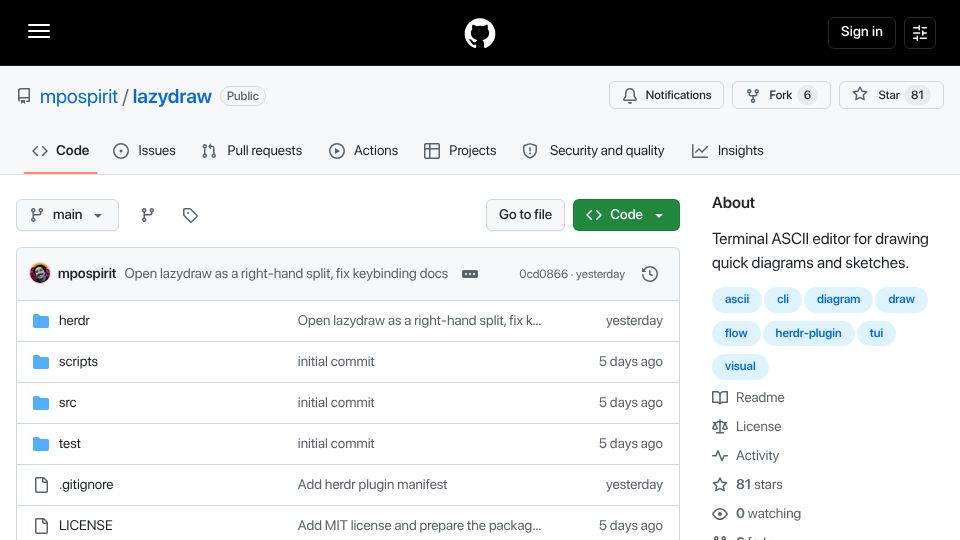Switch to the Code tab
The image size is (960, 540).
pyautogui.click(x=61, y=151)
